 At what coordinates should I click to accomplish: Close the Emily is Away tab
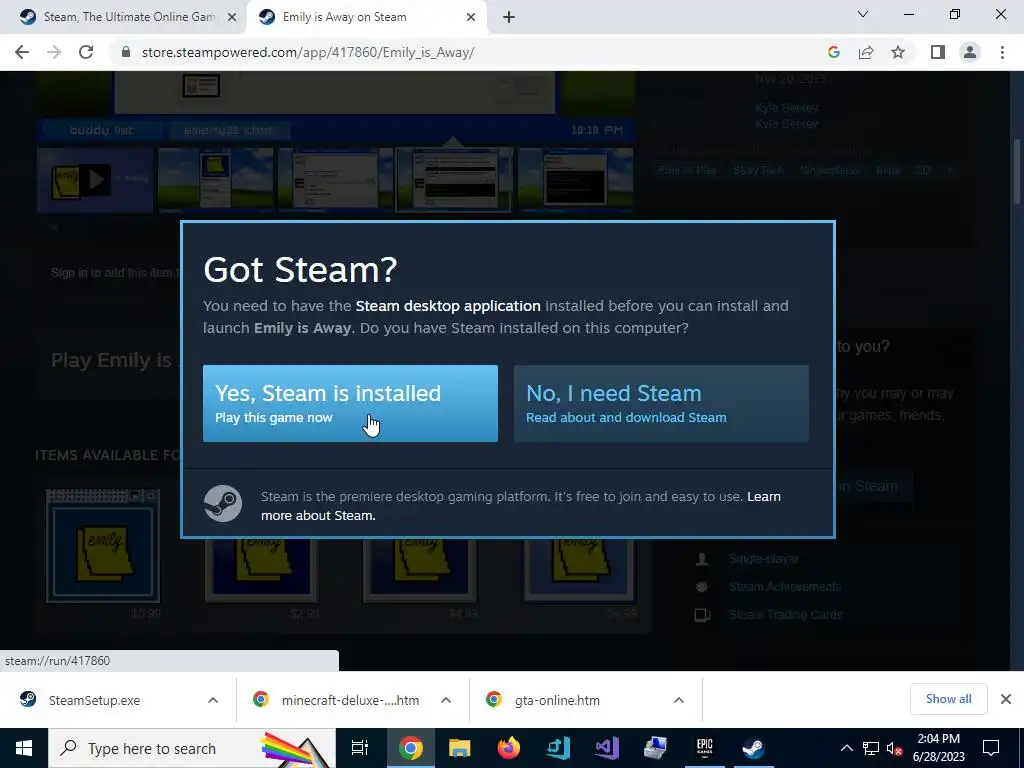click(470, 18)
